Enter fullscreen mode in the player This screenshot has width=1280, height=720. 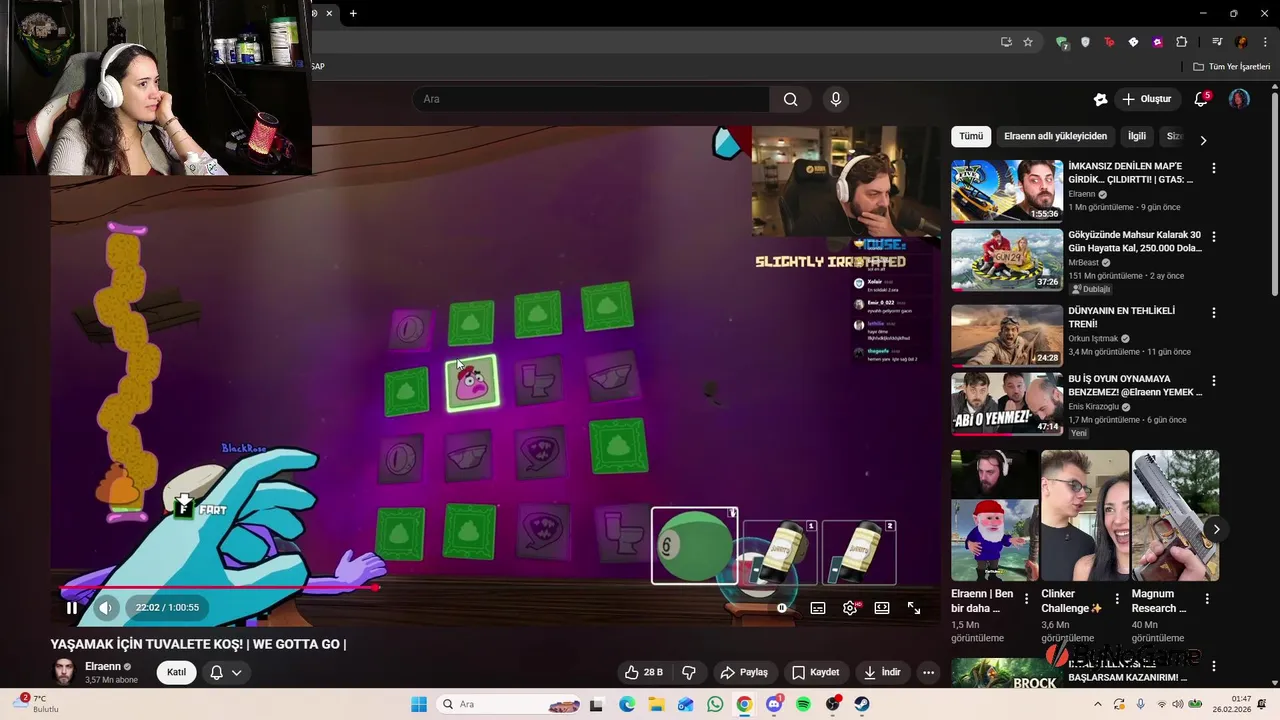click(x=914, y=607)
